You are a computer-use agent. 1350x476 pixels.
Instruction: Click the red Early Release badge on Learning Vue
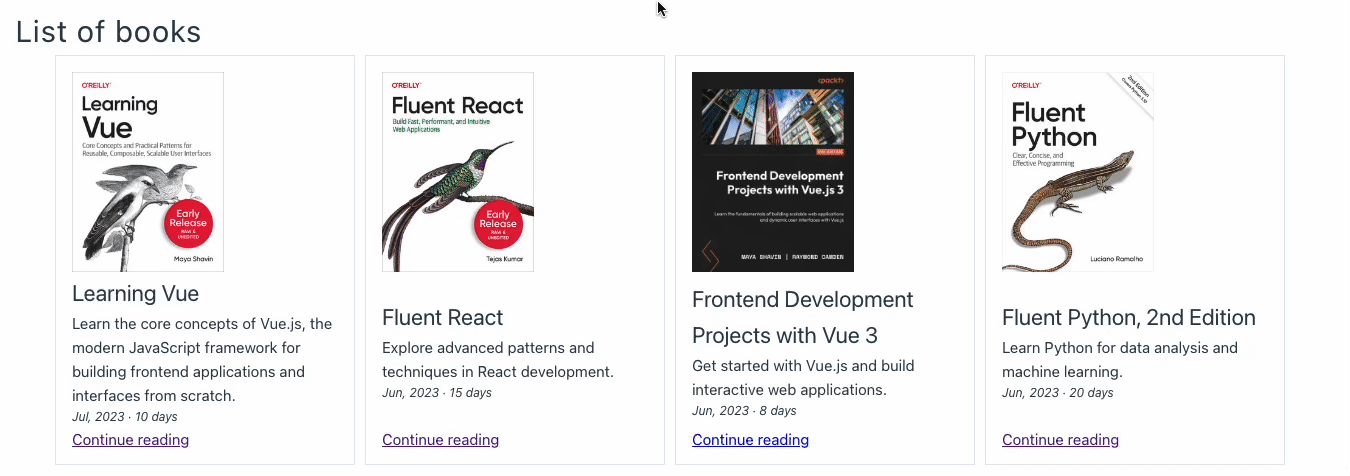(x=187, y=224)
